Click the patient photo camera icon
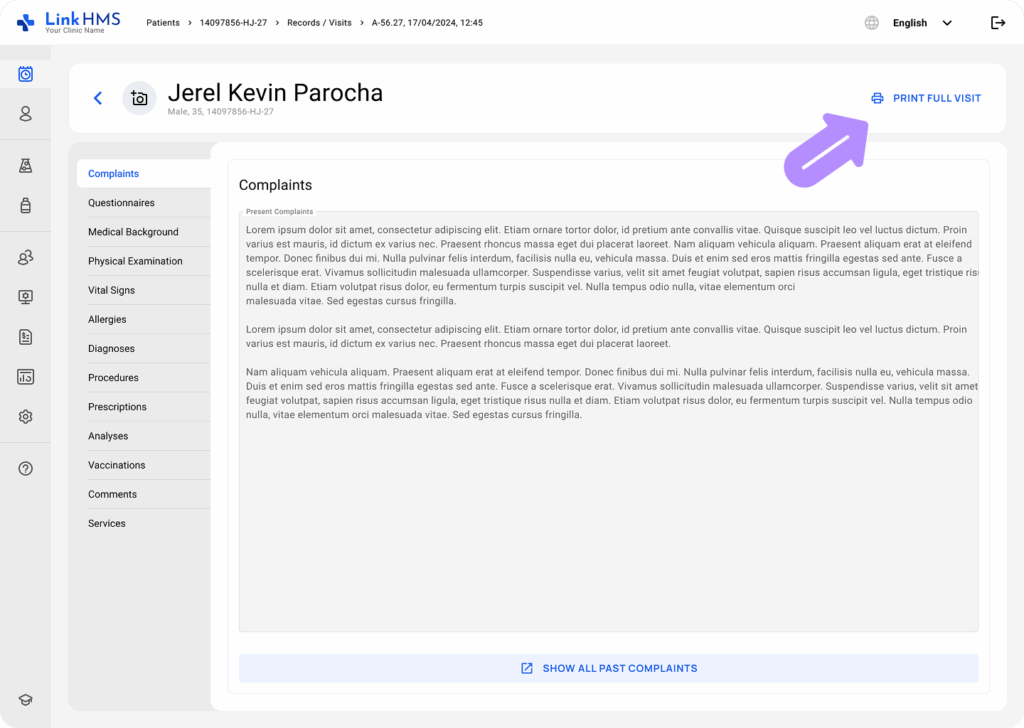The width and height of the screenshot is (1024, 728). coord(139,98)
